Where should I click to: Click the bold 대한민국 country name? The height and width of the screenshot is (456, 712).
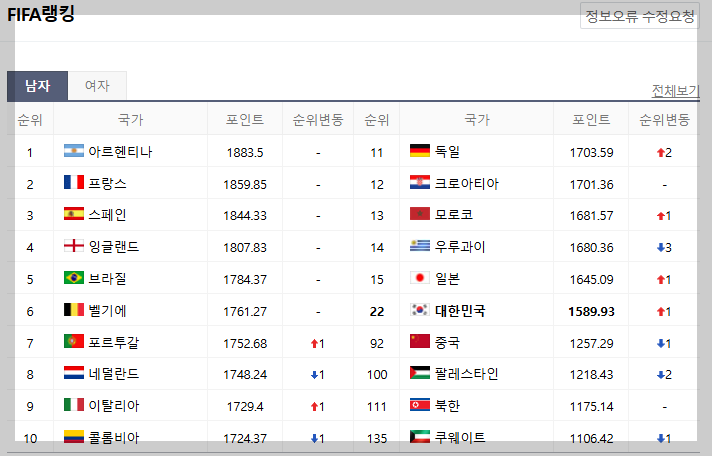coord(460,311)
